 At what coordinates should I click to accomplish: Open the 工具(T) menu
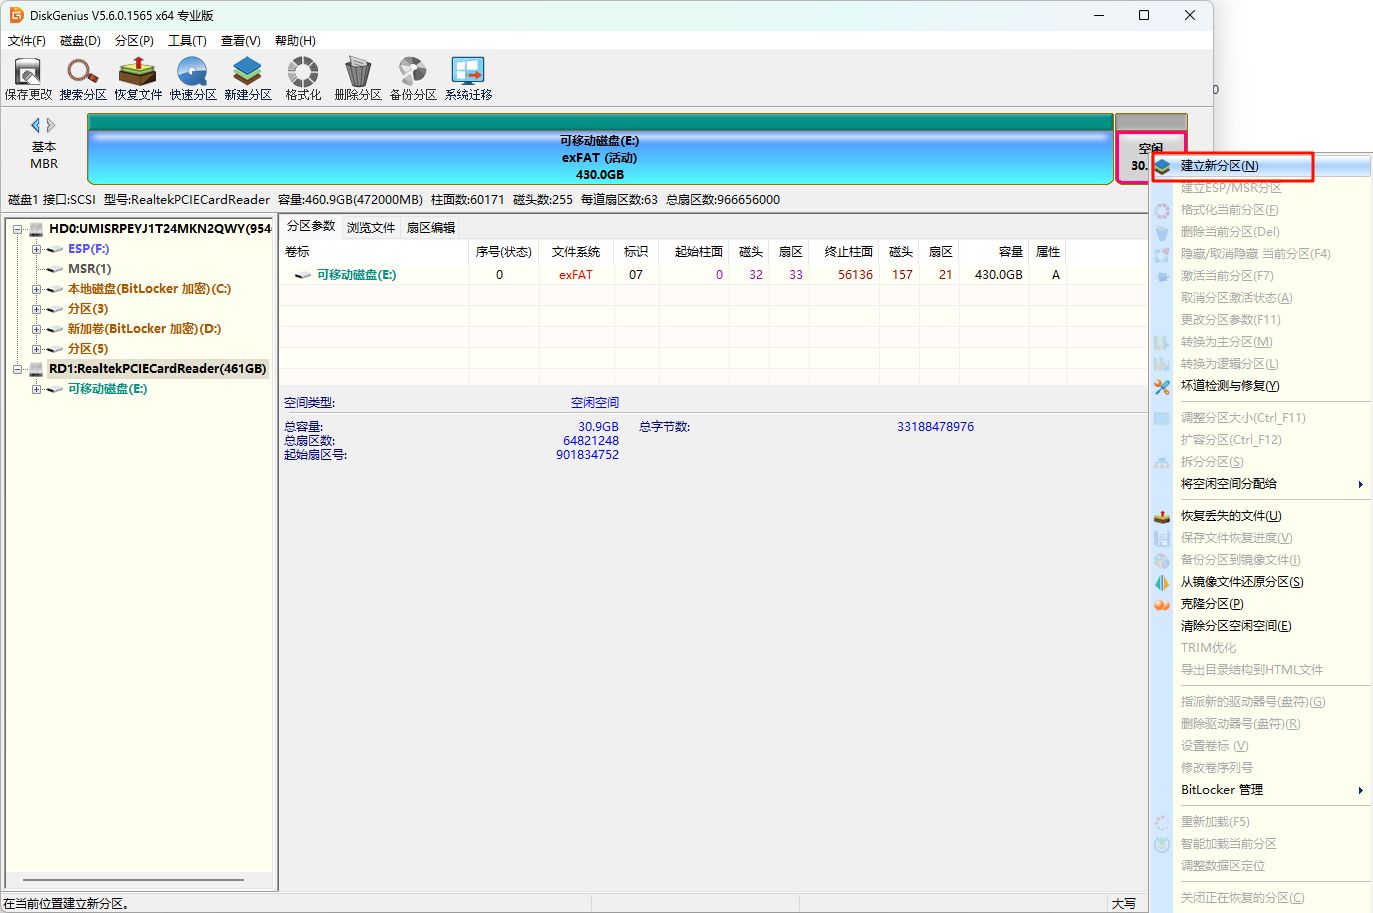(187, 41)
